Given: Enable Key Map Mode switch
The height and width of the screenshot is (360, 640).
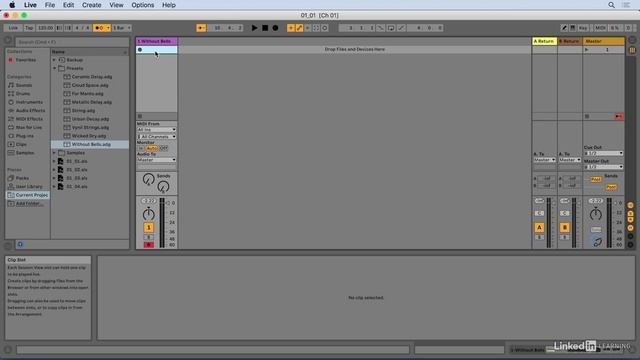Looking at the screenshot, I should pyautogui.click(x=583, y=28).
